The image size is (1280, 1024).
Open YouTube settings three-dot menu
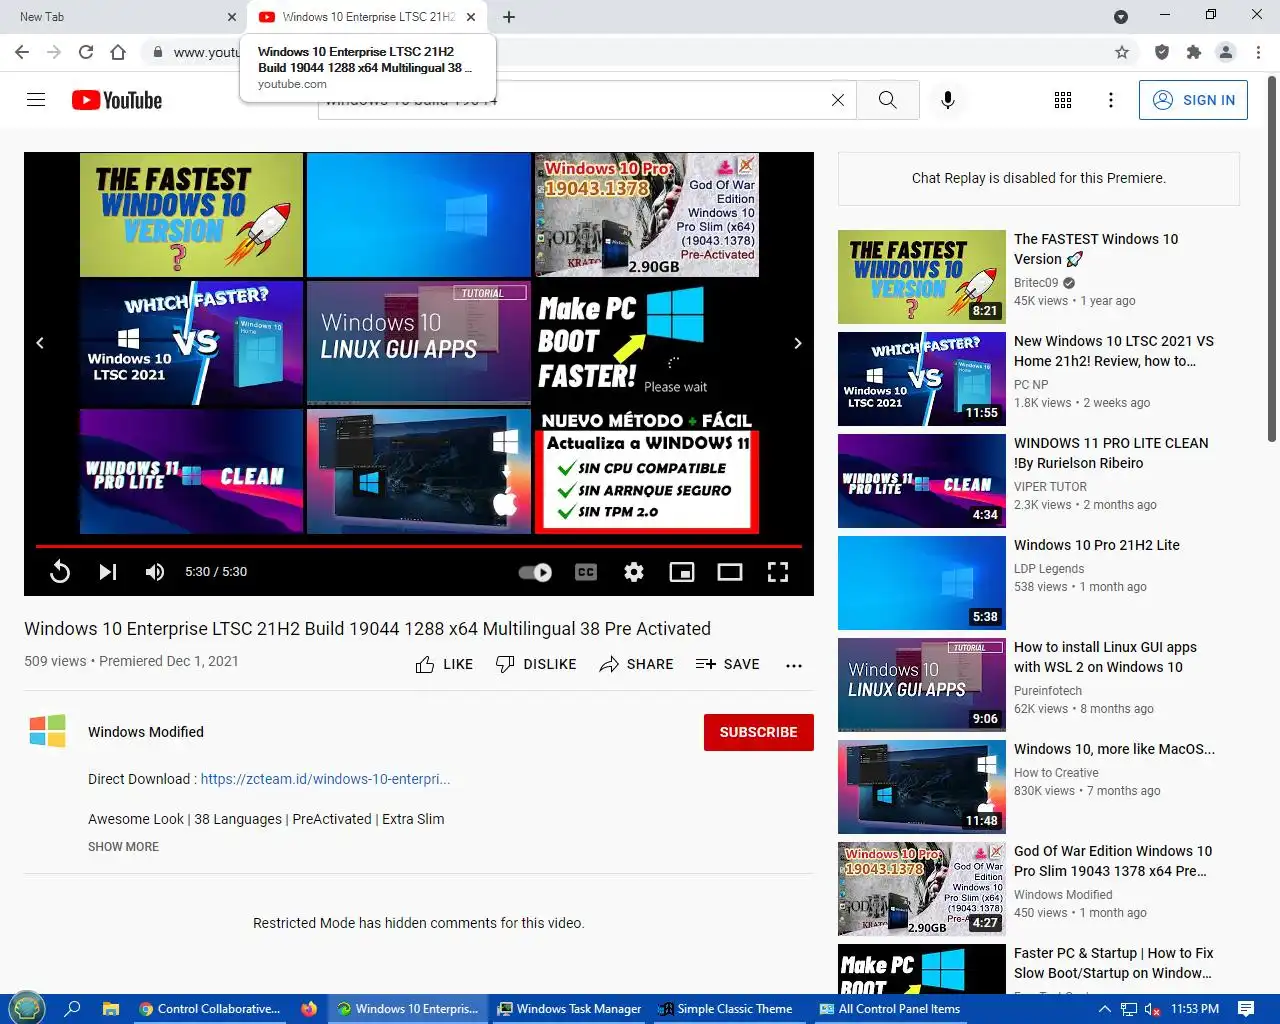1111,100
